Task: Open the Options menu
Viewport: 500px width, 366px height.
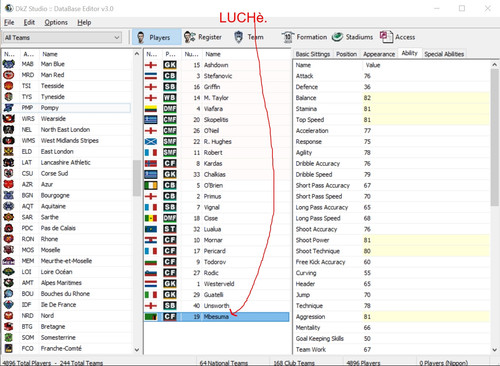Action: click(56, 22)
